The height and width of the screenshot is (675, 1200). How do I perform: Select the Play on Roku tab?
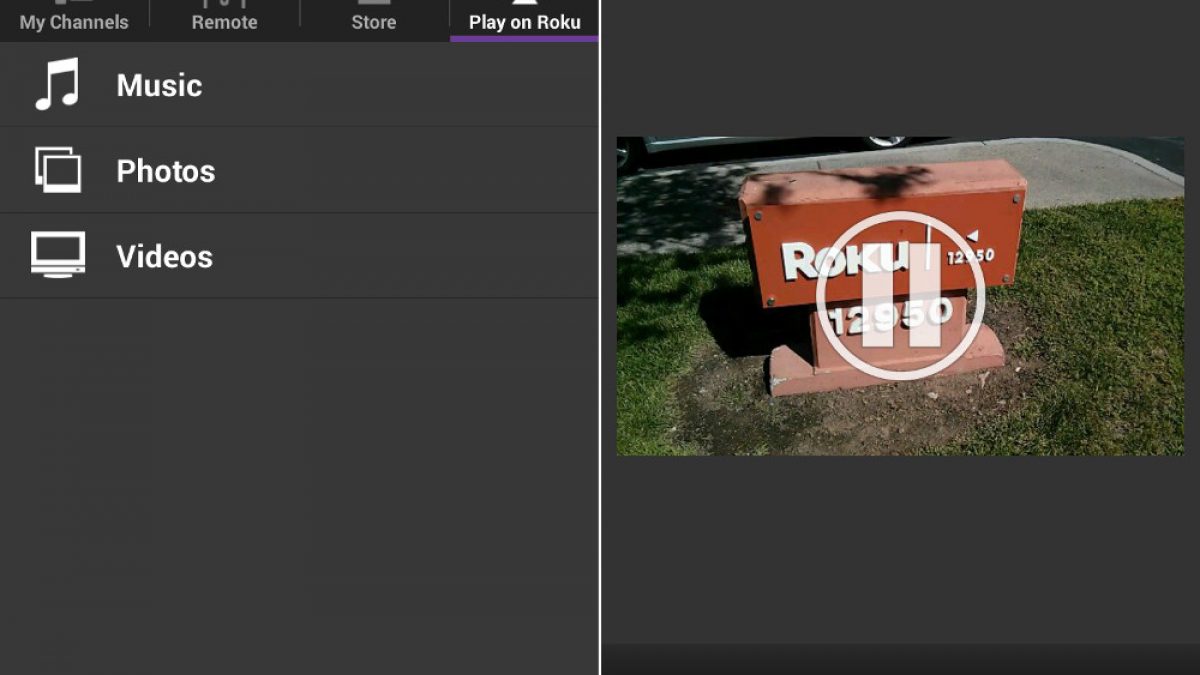point(524,22)
